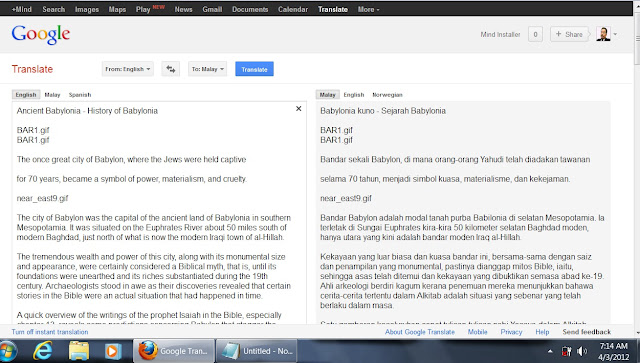Select the English target language tab
640x363 pixels.
pyautogui.click(x=353, y=95)
